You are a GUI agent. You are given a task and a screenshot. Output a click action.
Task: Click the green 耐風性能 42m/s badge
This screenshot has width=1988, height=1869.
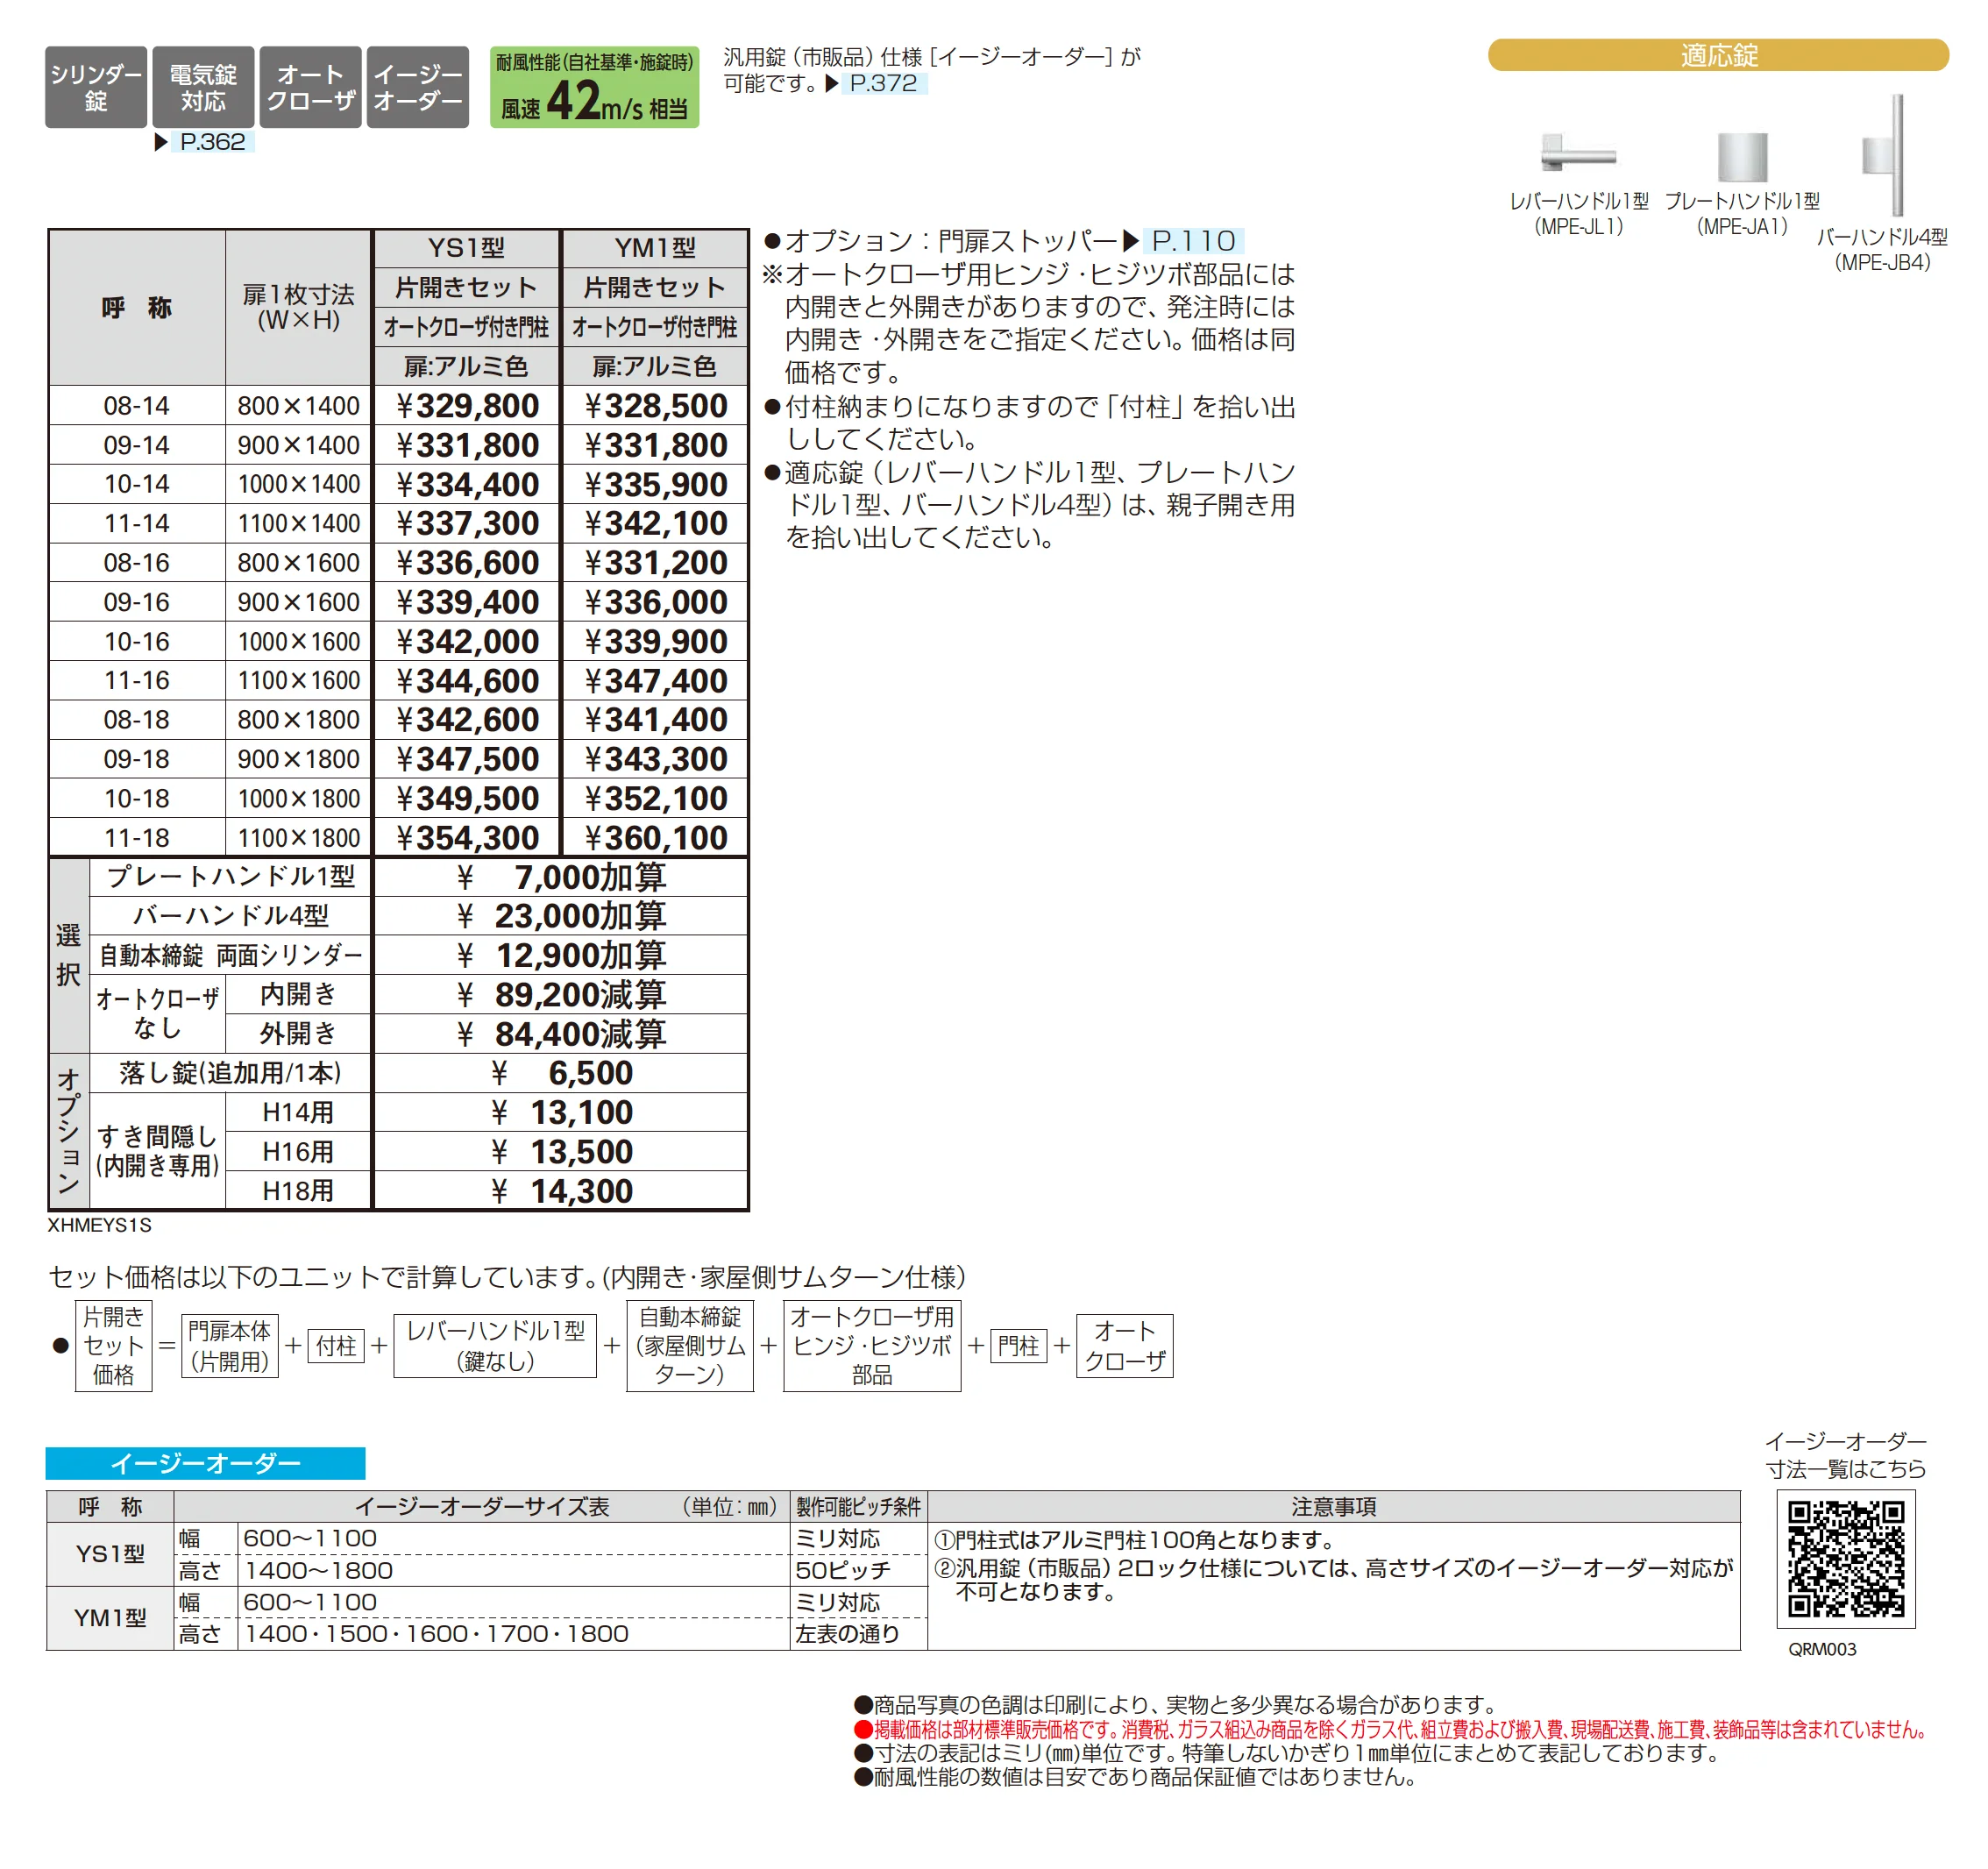[x=594, y=87]
